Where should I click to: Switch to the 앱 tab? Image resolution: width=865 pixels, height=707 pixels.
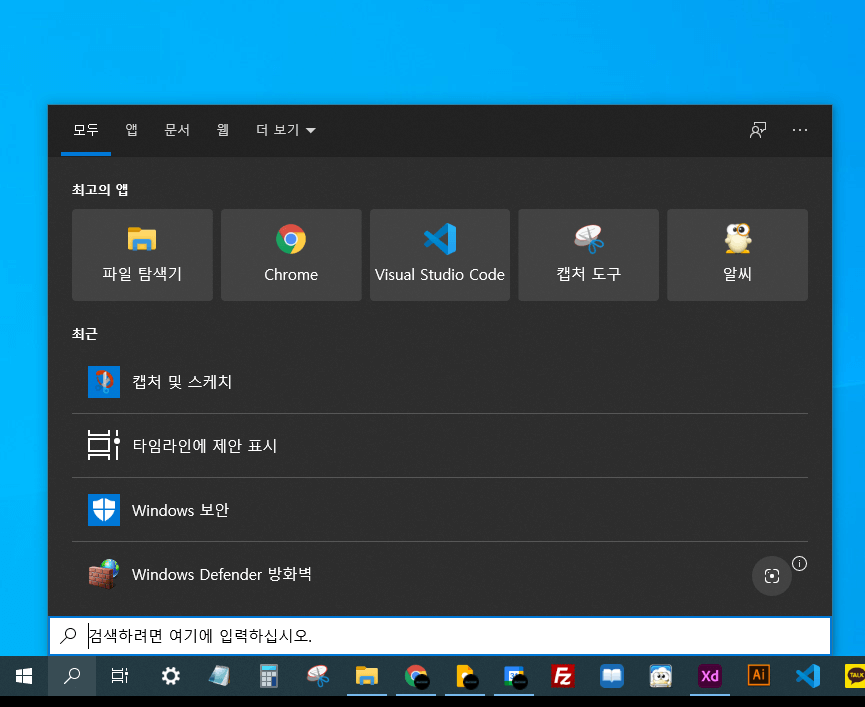(x=131, y=130)
